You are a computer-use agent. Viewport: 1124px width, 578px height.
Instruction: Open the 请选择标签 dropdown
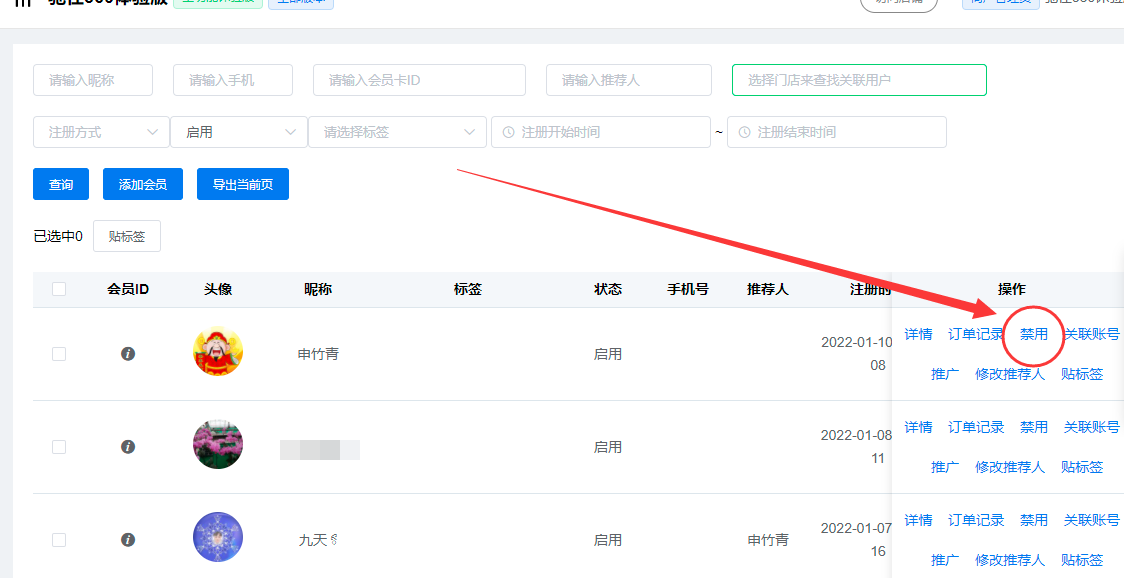point(397,132)
